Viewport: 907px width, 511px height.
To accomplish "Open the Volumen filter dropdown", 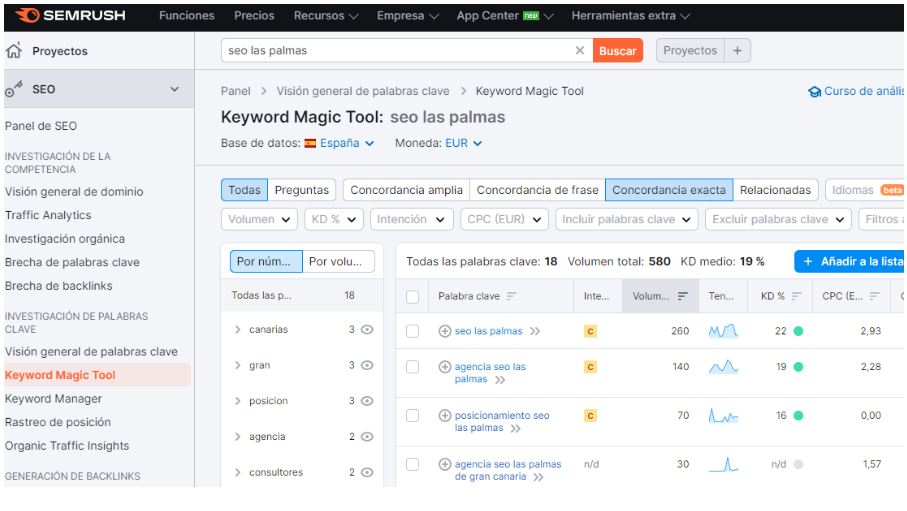I will pyautogui.click(x=259, y=219).
